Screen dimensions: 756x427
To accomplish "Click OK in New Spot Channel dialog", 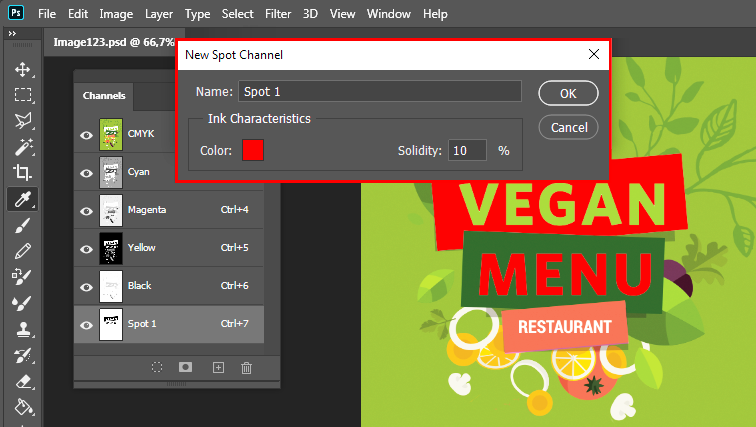I will pyautogui.click(x=568, y=93).
